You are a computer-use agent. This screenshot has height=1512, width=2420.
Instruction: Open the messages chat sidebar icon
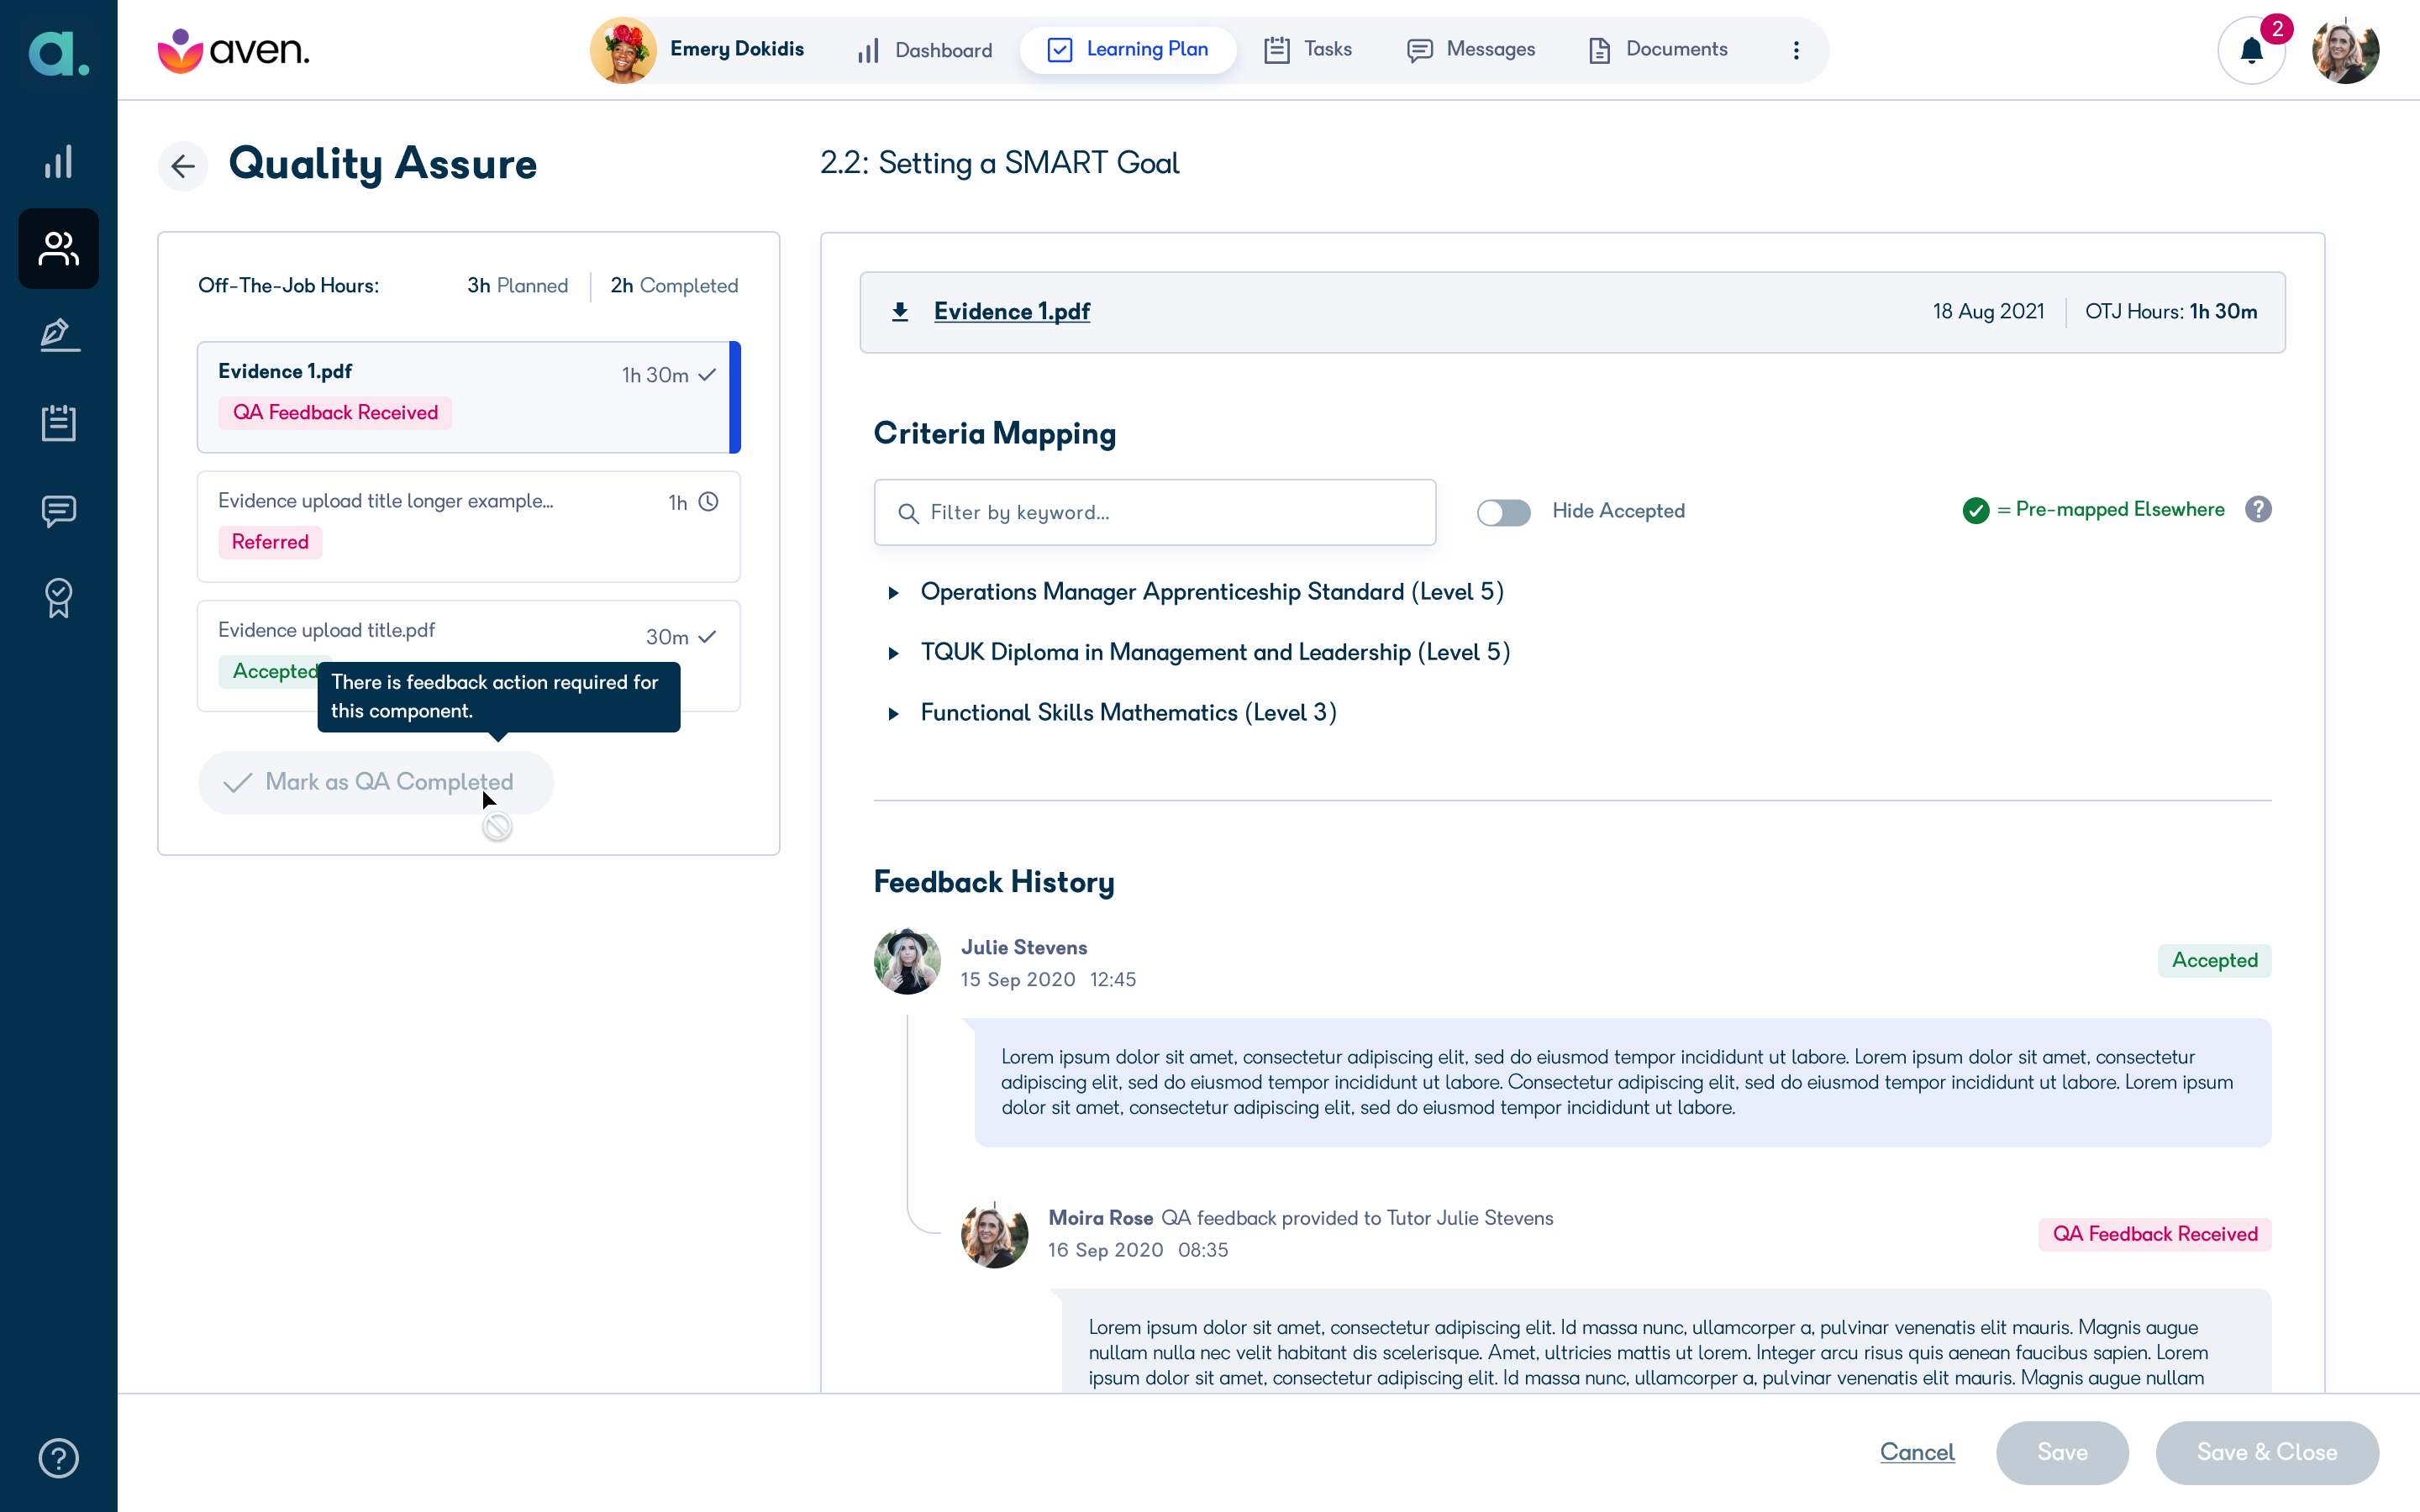[x=59, y=510]
